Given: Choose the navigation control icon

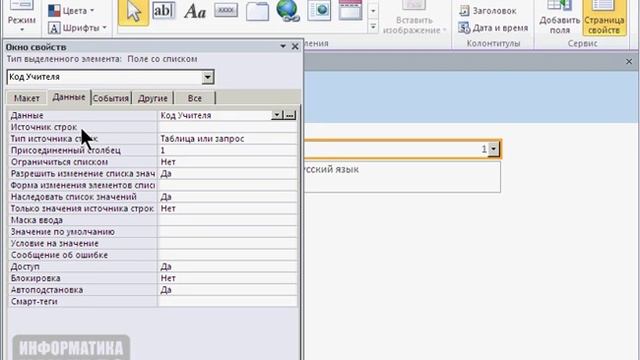Looking at the screenshot, I should pos(350,11).
